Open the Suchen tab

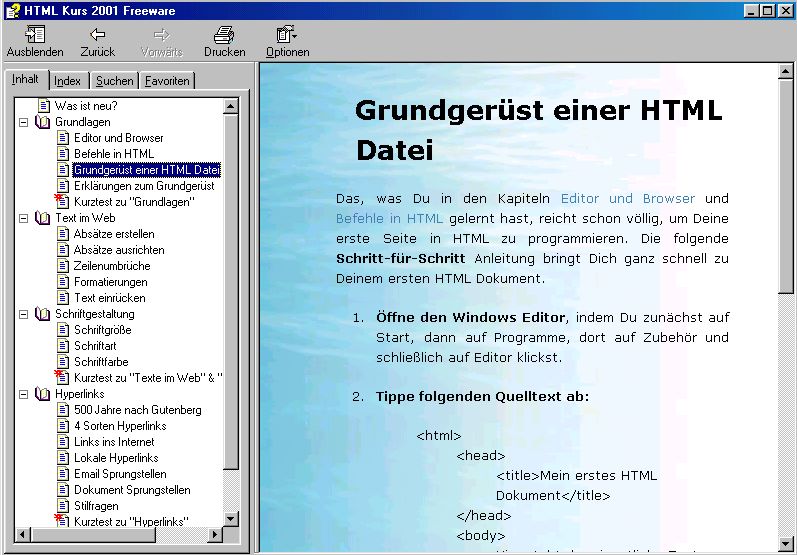pos(114,81)
